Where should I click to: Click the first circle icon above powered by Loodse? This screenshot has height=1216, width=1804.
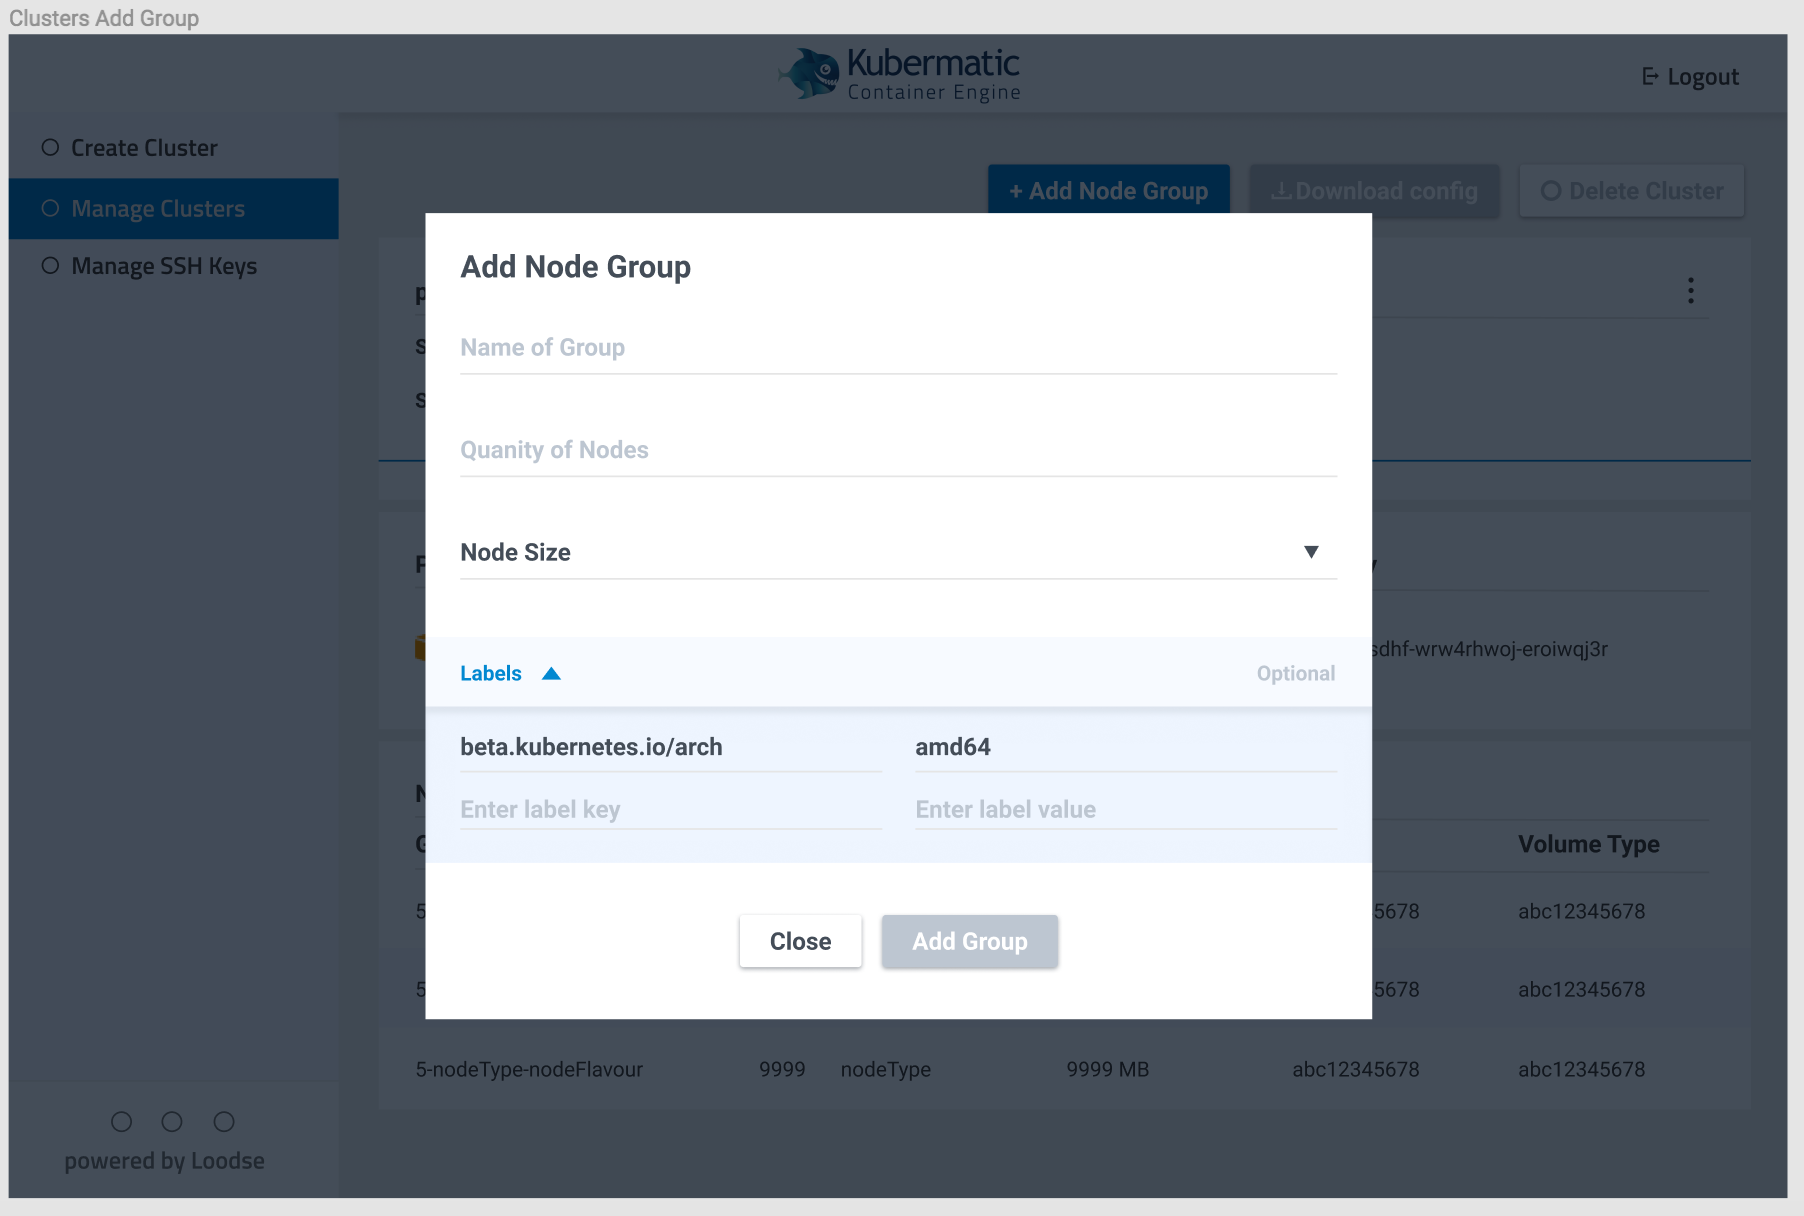121,1122
